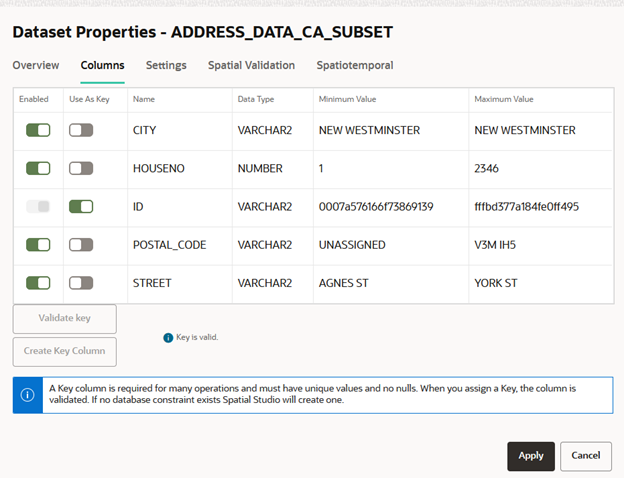624x478 pixels.
Task: Select the Spatiotemporal tab
Action: coord(354,66)
